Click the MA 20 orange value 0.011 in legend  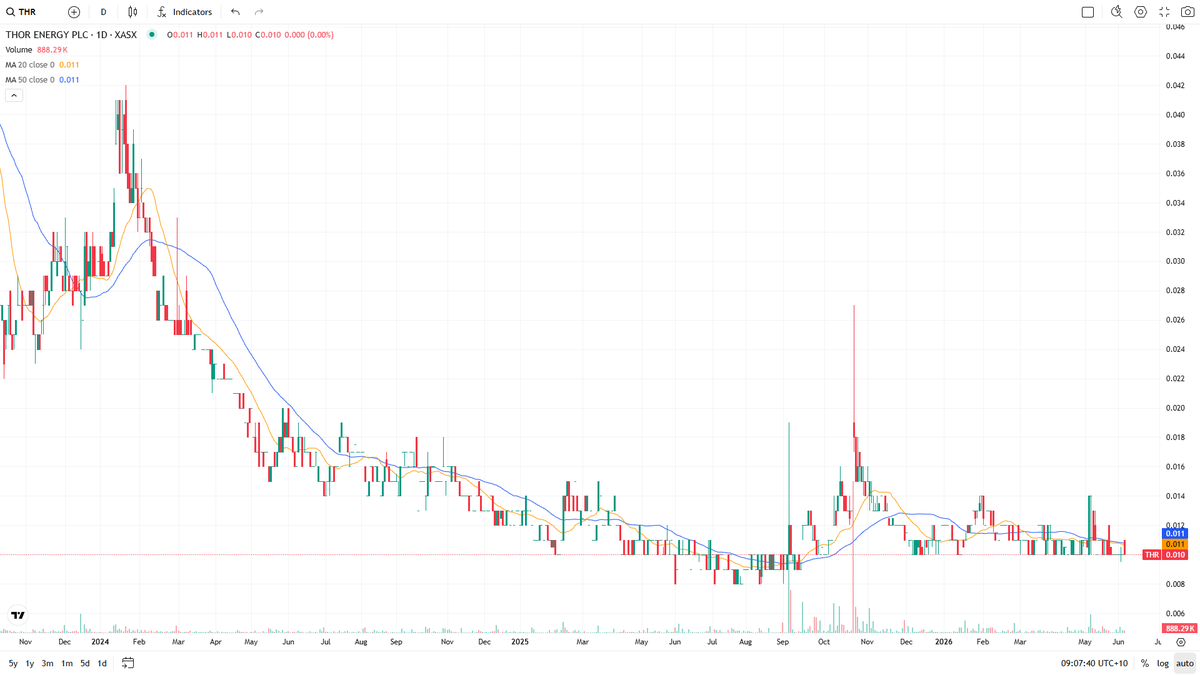(x=69, y=64)
